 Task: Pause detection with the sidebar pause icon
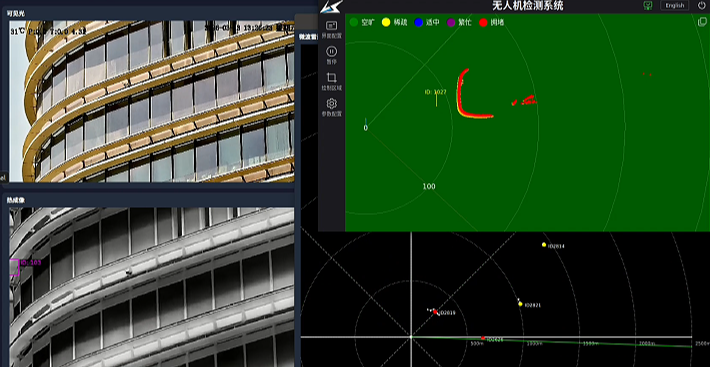coord(331,52)
